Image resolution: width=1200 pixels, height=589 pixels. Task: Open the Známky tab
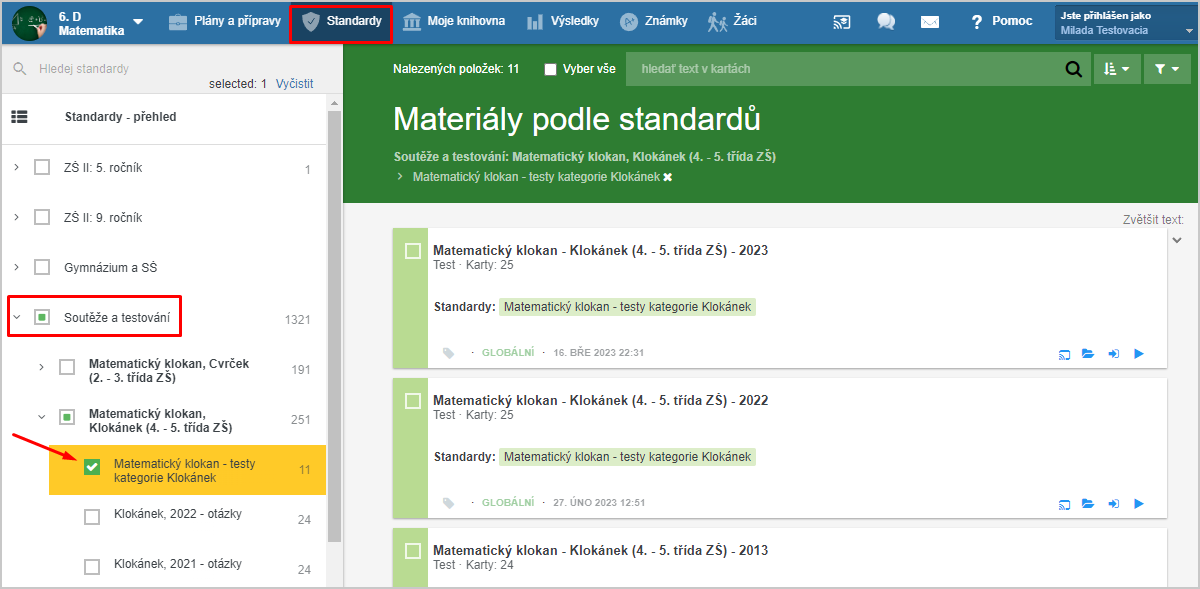(655, 21)
